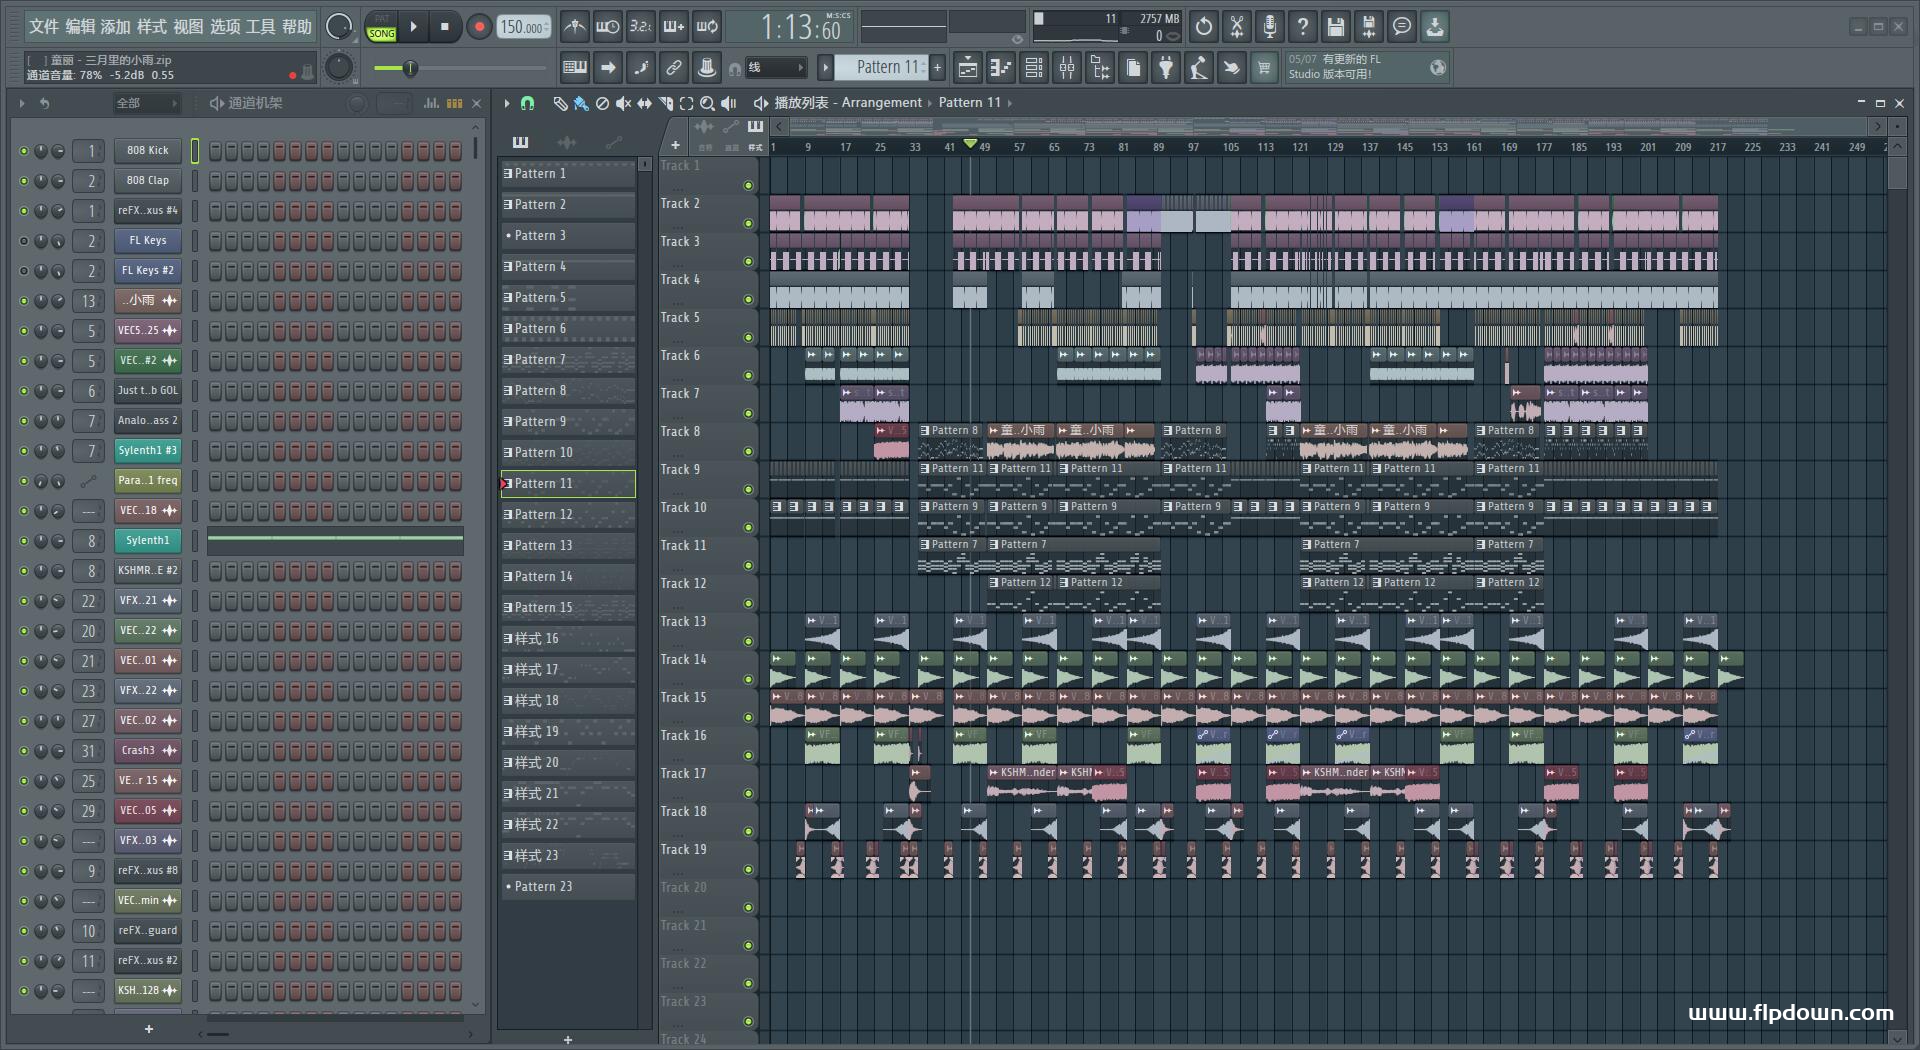Open the online shop cart icon

click(1264, 68)
